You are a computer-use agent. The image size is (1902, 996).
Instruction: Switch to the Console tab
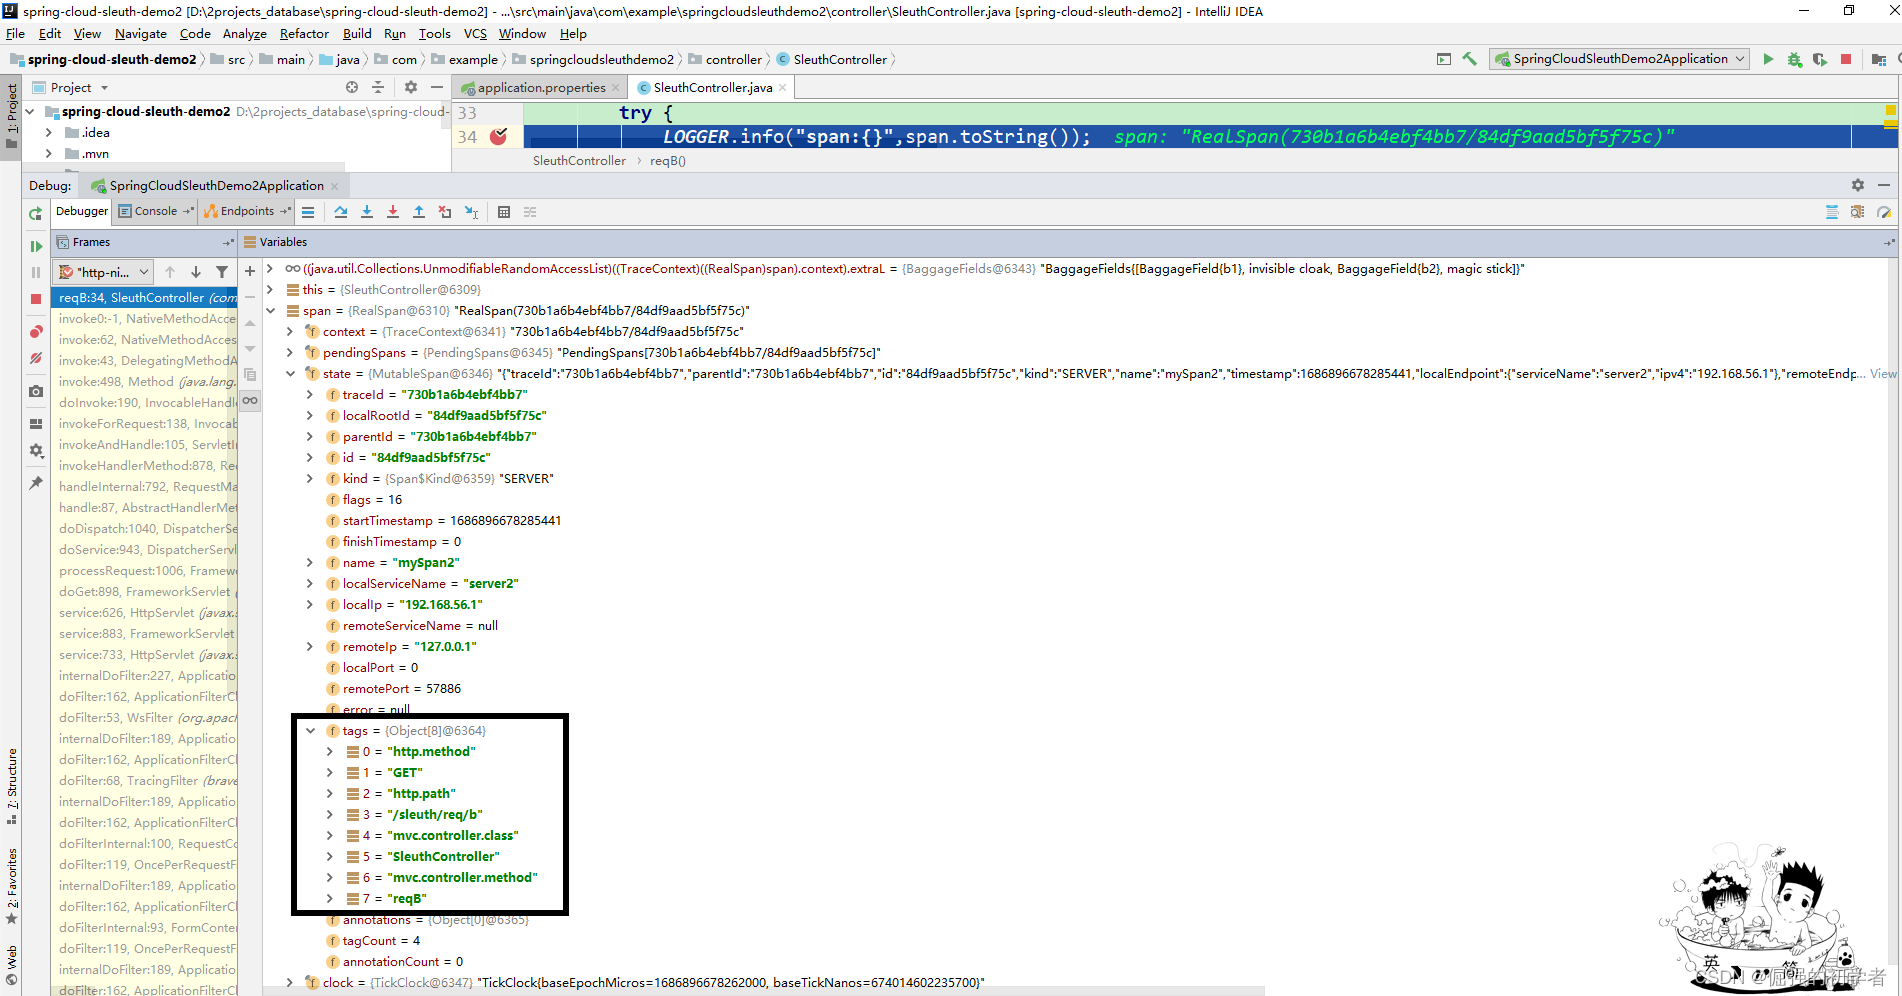click(155, 211)
